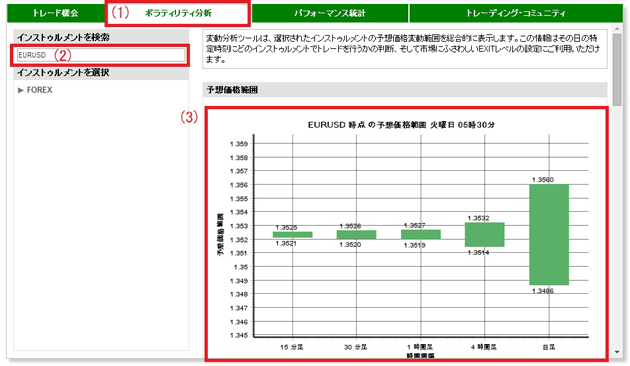
Task: Click the value label 1.3486
Action: point(542,291)
